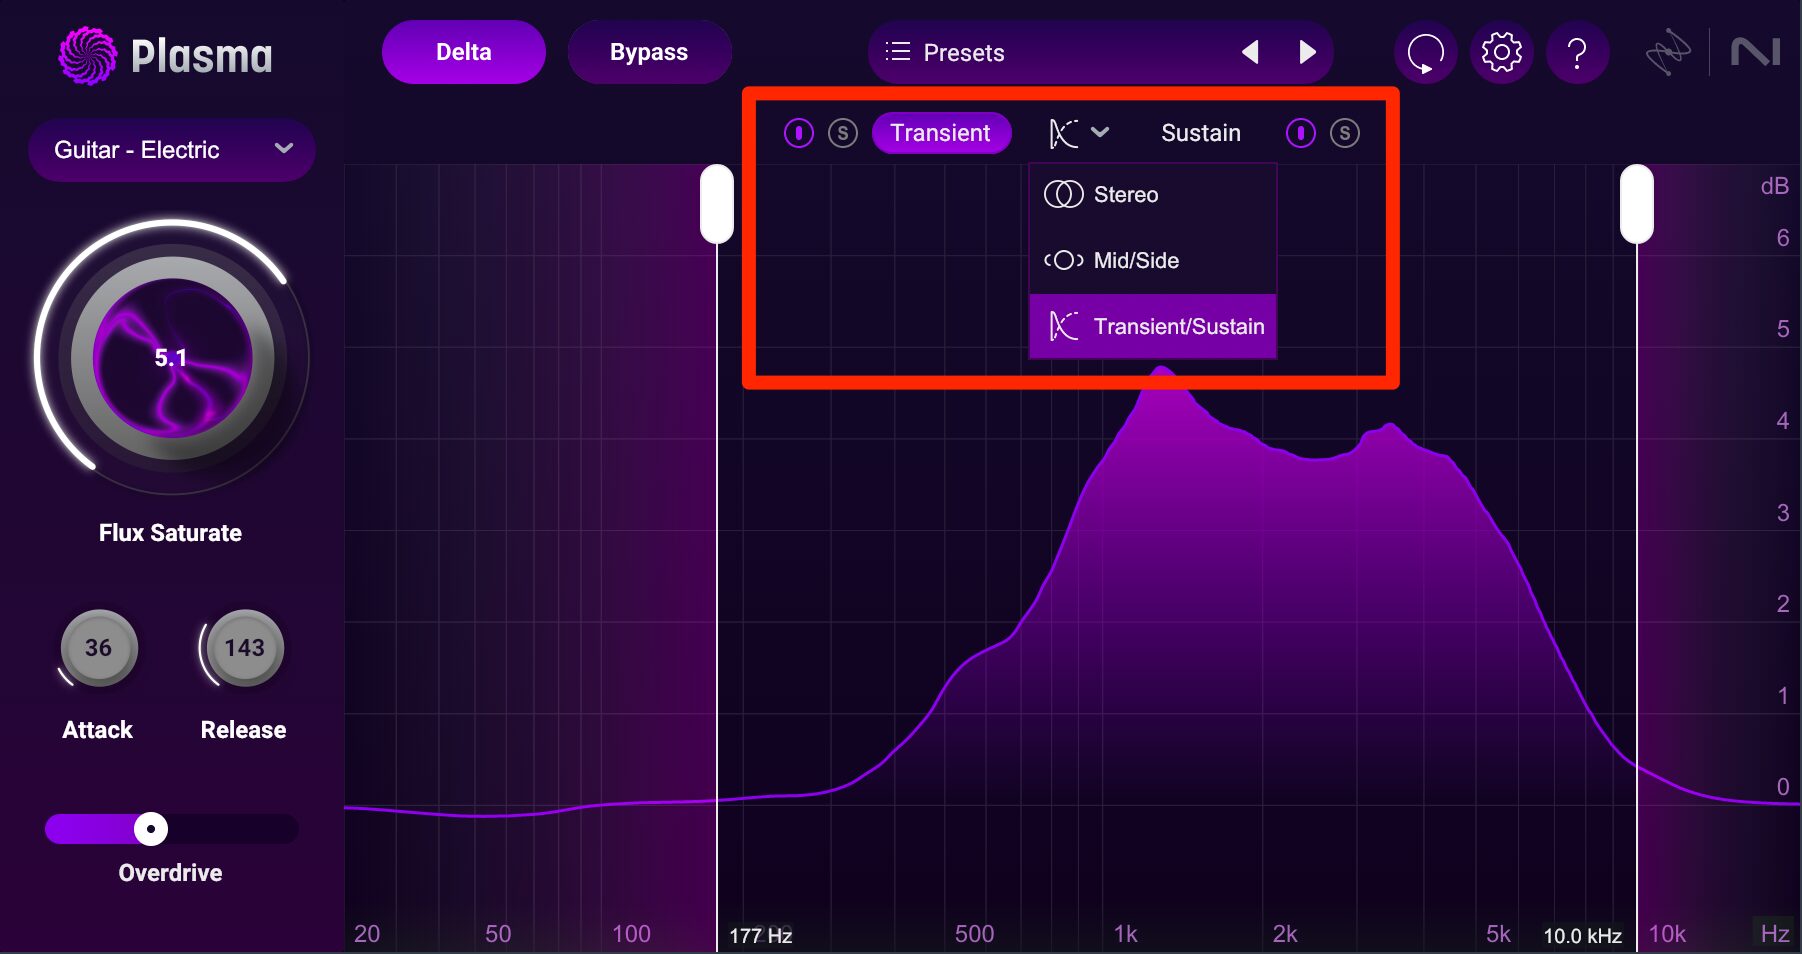Click the Attack knob showing 36
1802x954 pixels.
click(x=98, y=648)
